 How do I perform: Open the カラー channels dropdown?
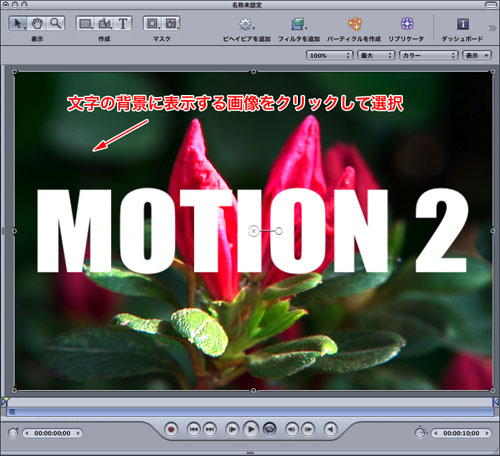(428, 55)
